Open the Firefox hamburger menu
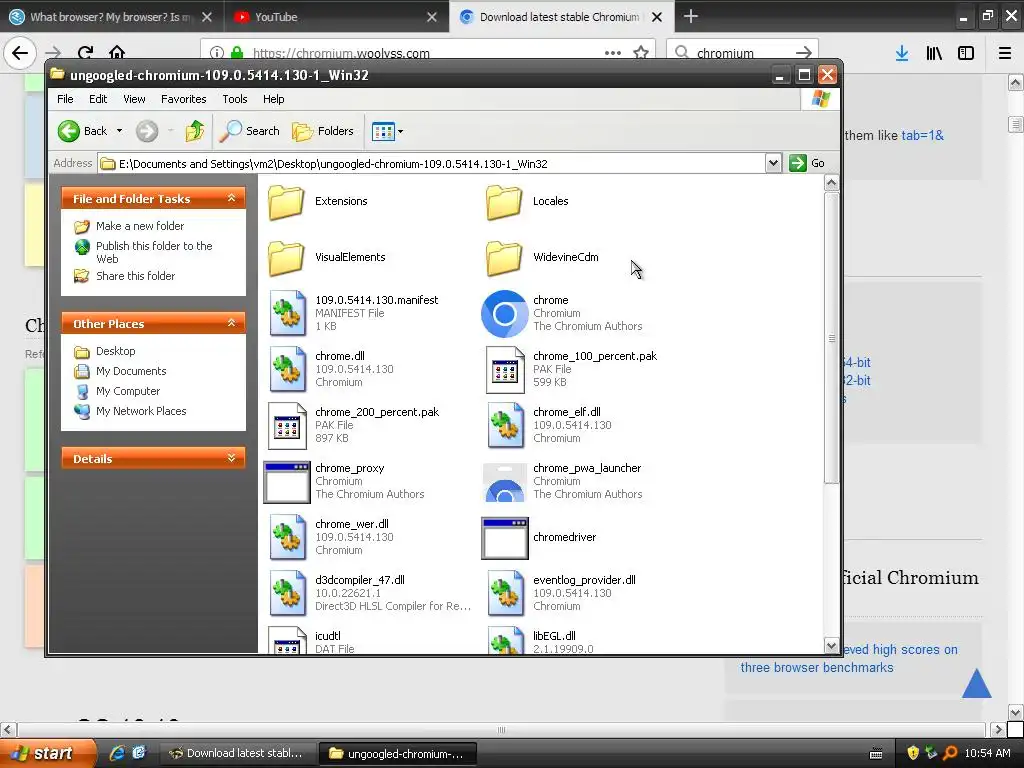 tap(1005, 53)
